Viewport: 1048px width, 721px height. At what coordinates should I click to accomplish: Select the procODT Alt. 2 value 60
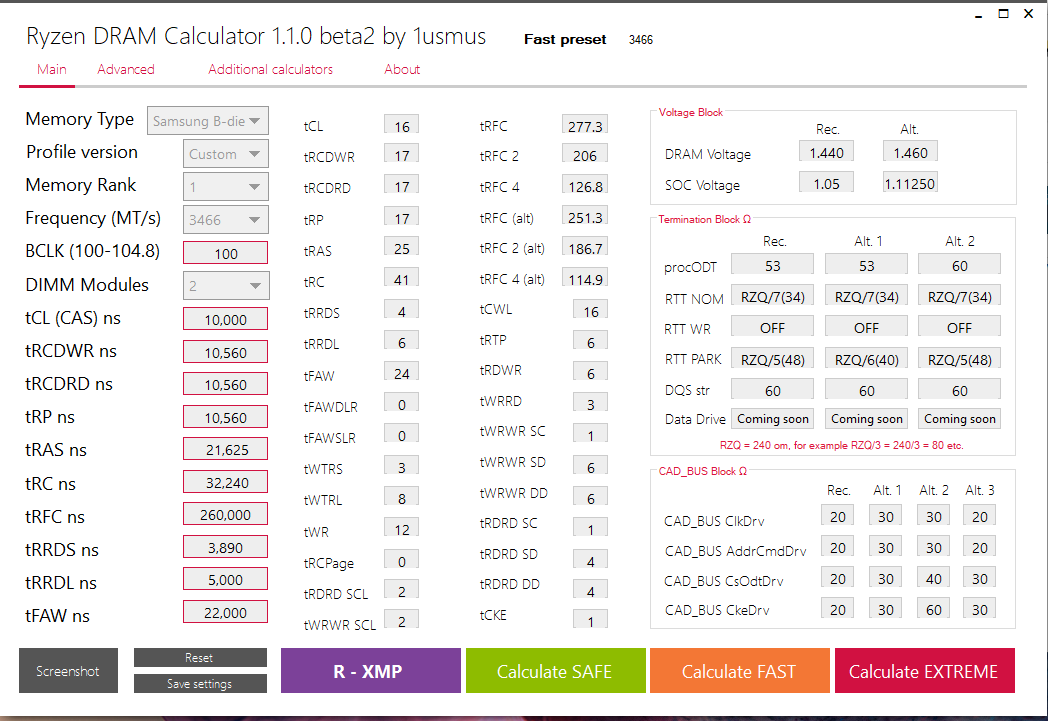pos(960,265)
